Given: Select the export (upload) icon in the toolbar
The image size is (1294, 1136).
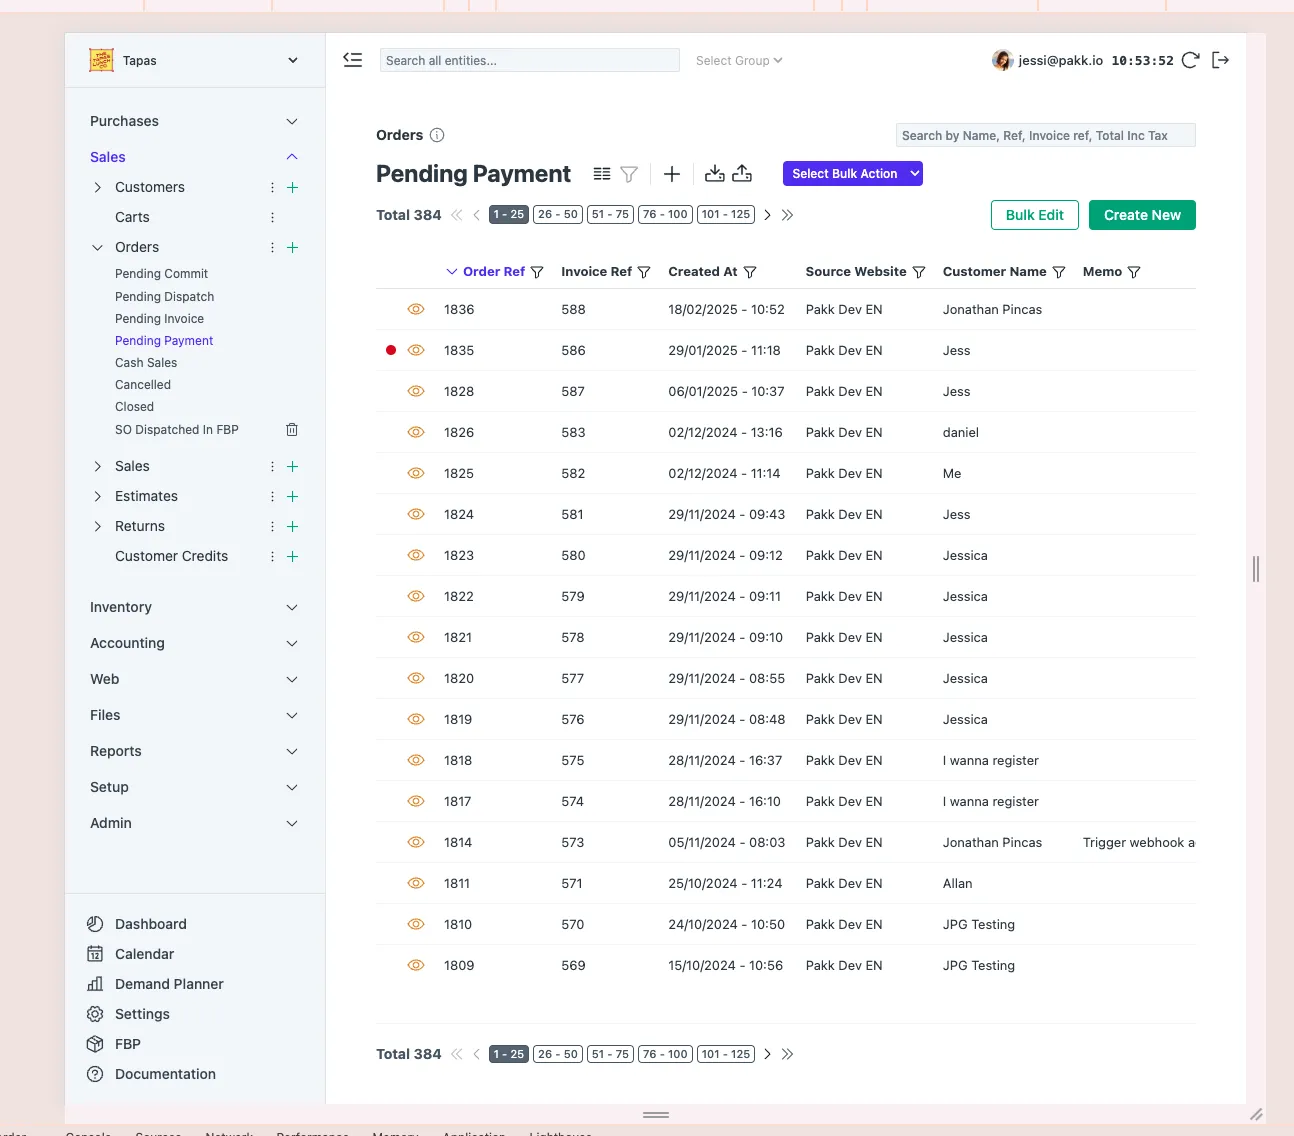Looking at the screenshot, I should 742,174.
